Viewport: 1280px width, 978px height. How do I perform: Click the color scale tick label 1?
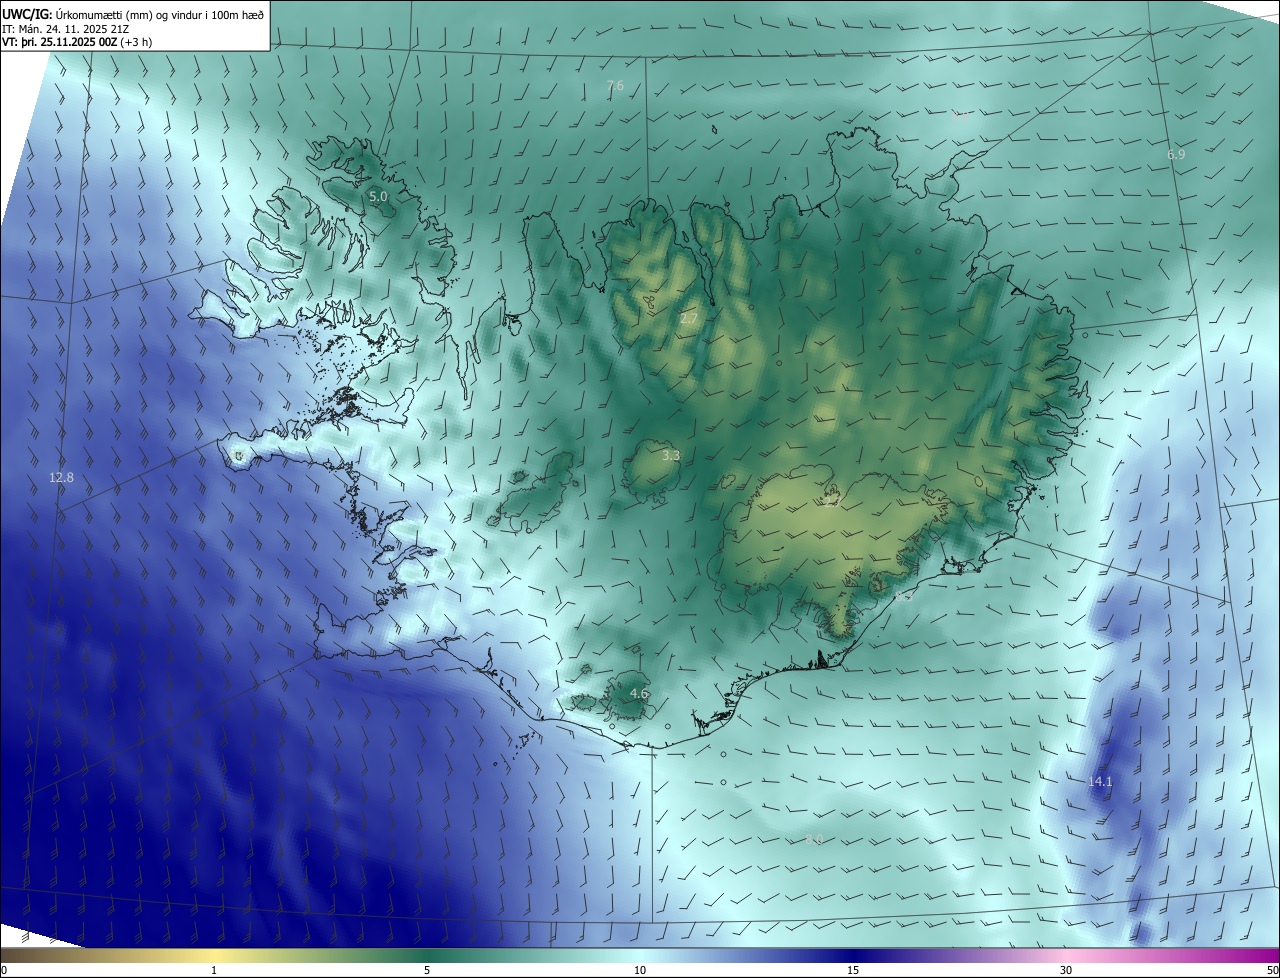tap(214, 970)
